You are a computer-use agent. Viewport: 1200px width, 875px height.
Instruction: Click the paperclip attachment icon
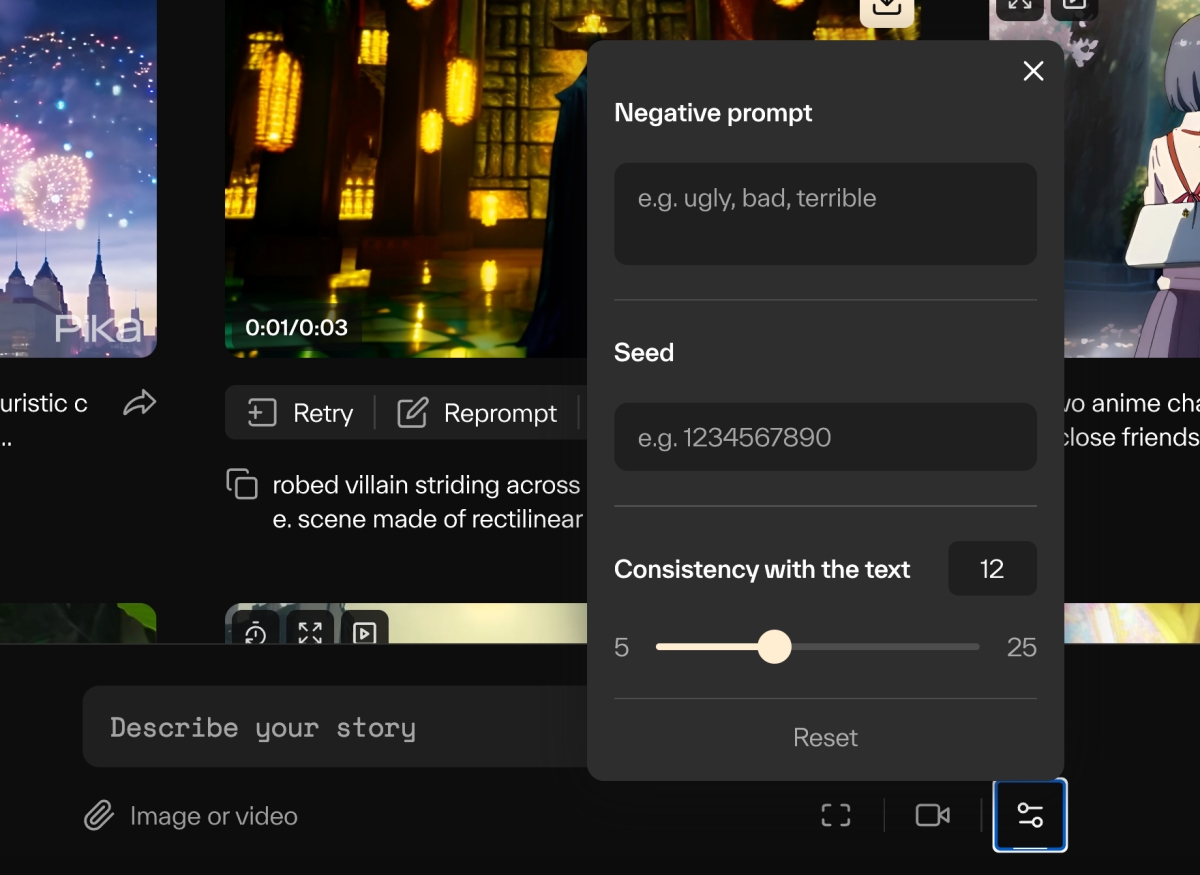(x=98, y=816)
